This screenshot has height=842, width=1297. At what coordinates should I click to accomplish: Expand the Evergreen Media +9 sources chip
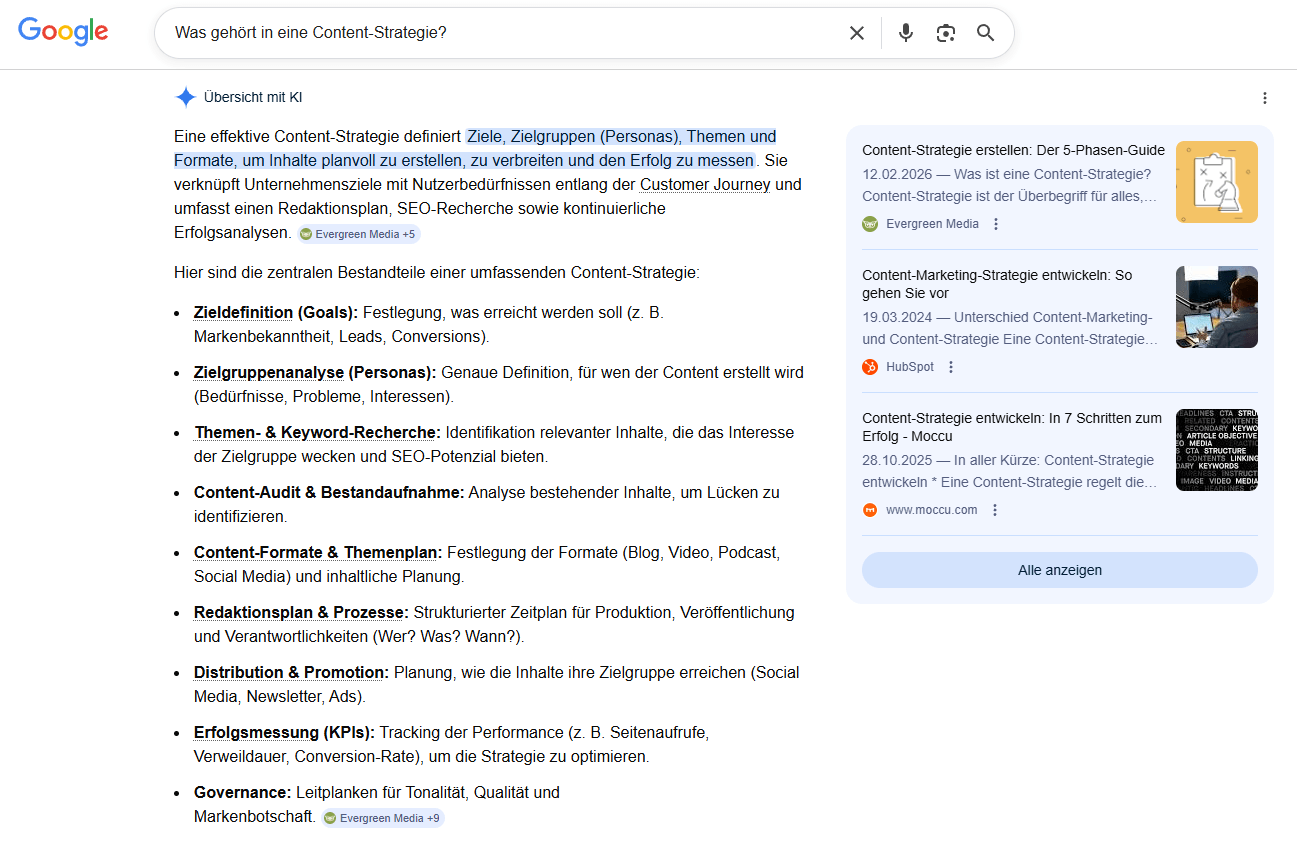click(x=382, y=817)
